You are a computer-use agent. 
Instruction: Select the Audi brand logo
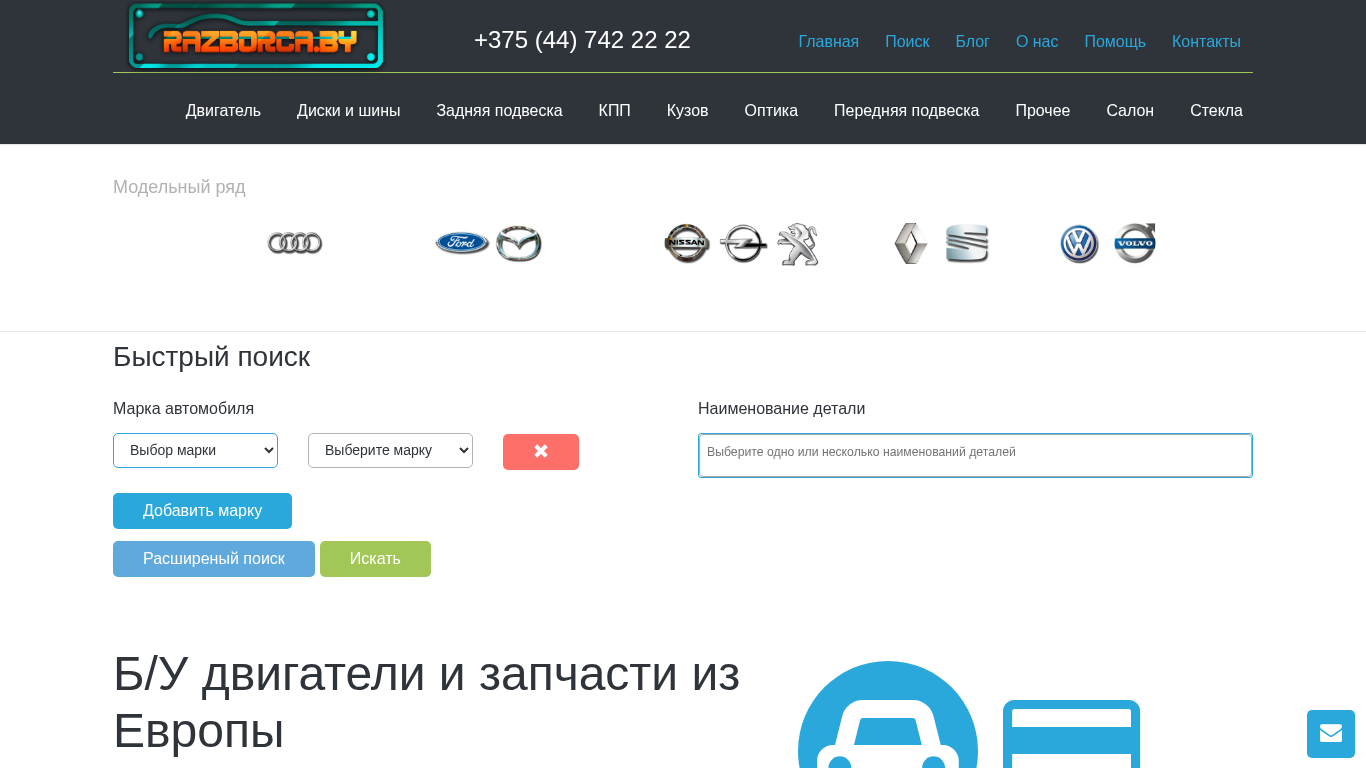(295, 243)
